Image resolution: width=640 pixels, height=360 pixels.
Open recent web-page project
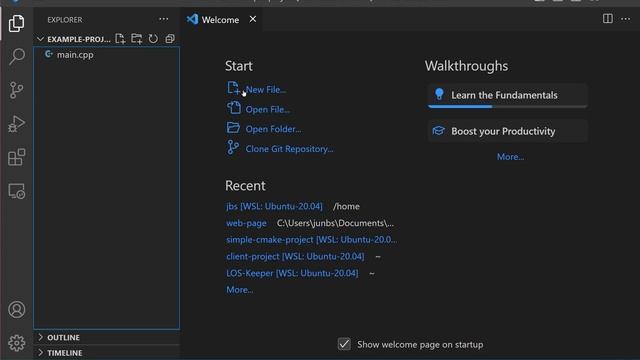point(247,223)
